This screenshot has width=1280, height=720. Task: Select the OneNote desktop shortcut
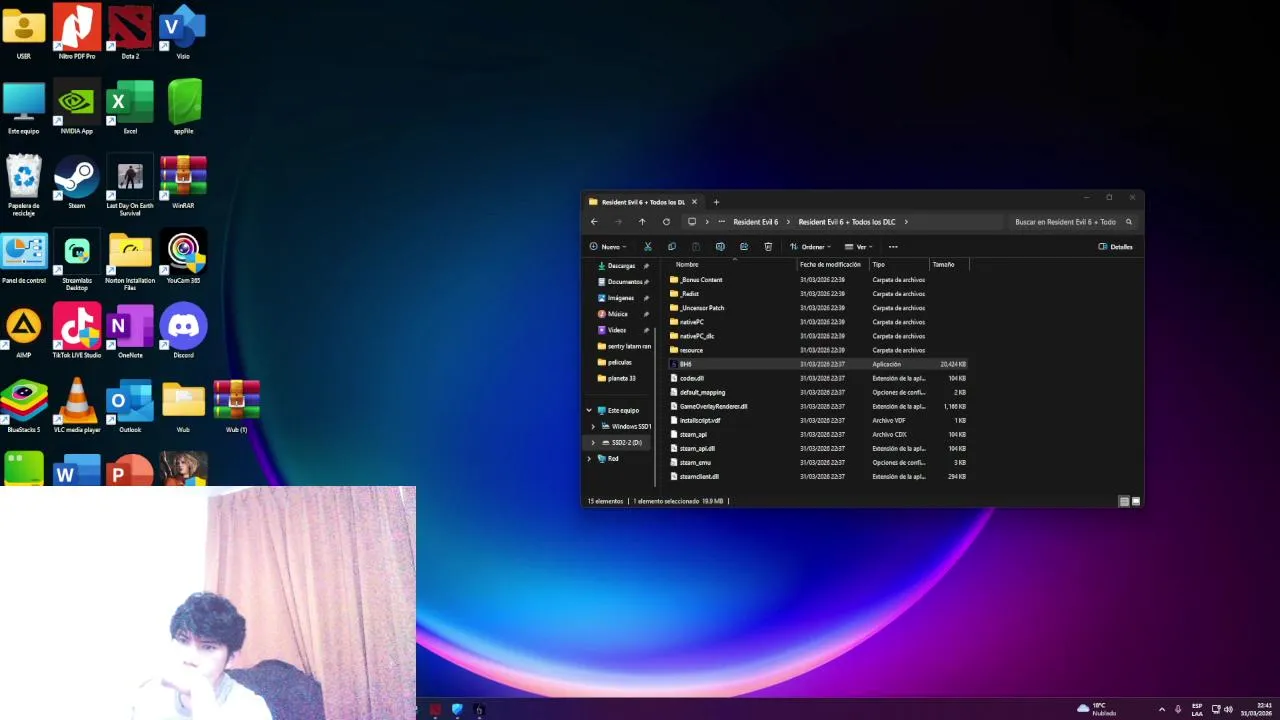pos(130,331)
